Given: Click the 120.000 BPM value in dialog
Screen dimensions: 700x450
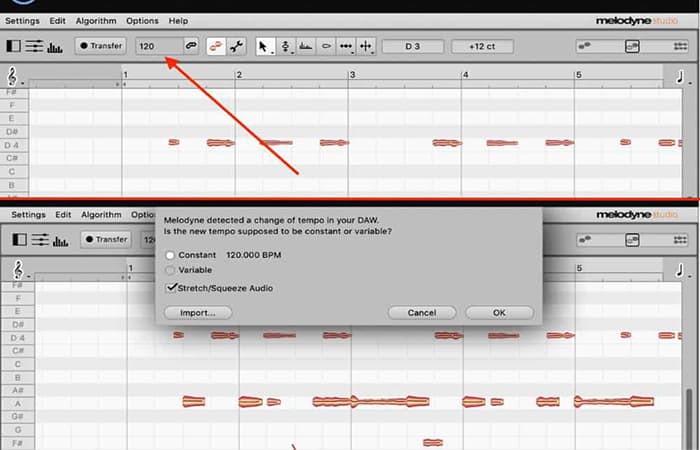Looking at the screenshot, I should (254, 255).
